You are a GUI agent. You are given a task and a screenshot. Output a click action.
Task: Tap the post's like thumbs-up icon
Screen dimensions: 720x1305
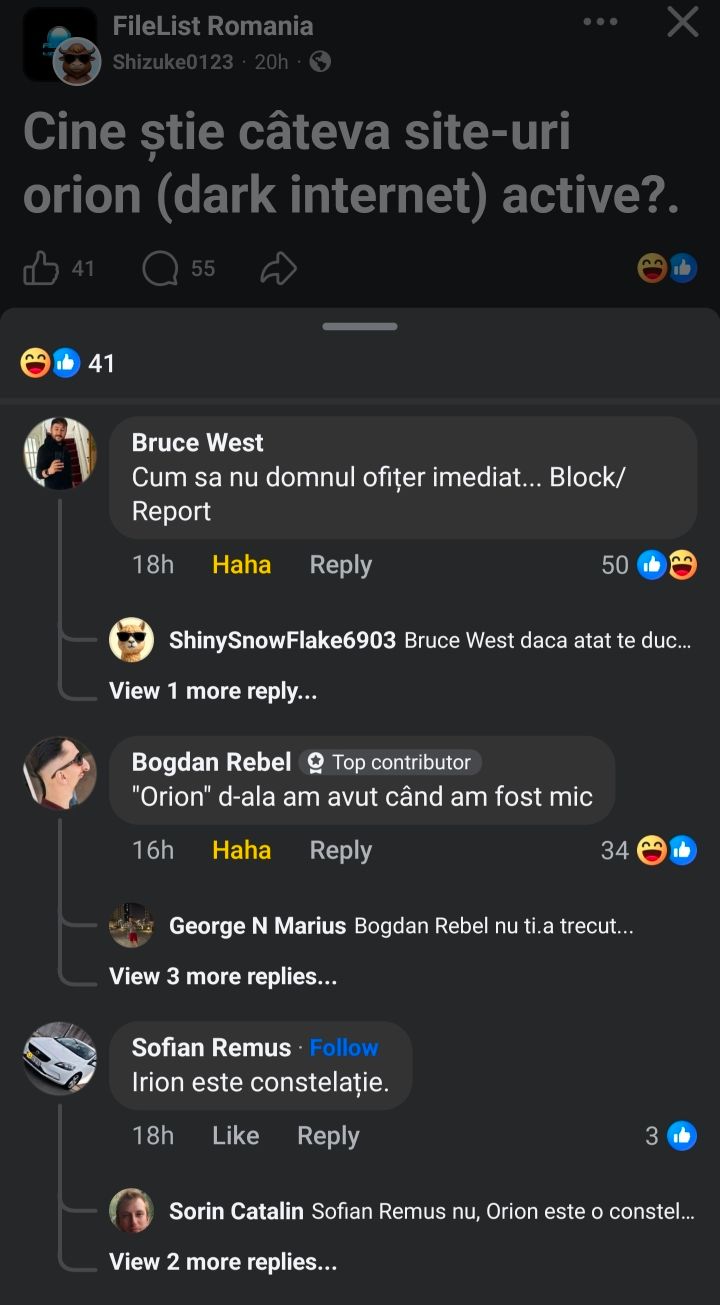41,268
